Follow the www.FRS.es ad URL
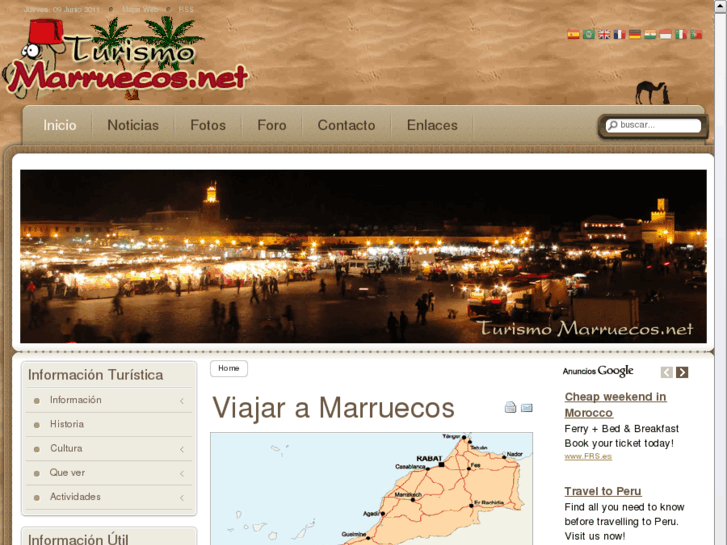 [x=588, y=456]
